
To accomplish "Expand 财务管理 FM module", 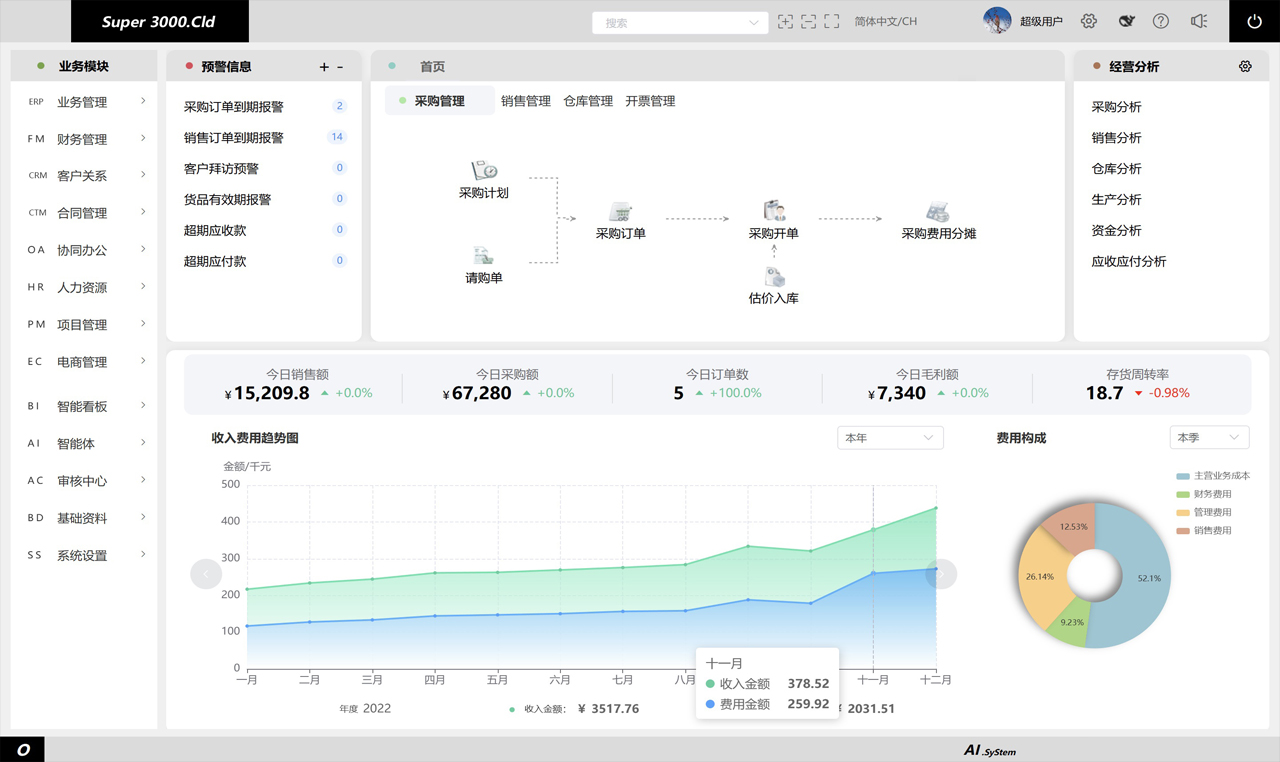I will (84, 139).
